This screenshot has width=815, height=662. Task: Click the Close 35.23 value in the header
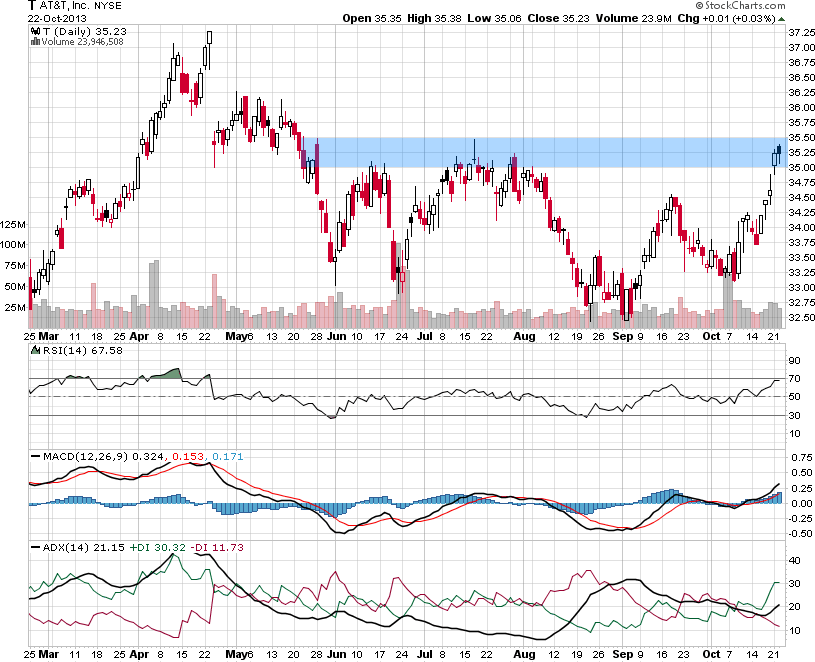click(559, 18)
